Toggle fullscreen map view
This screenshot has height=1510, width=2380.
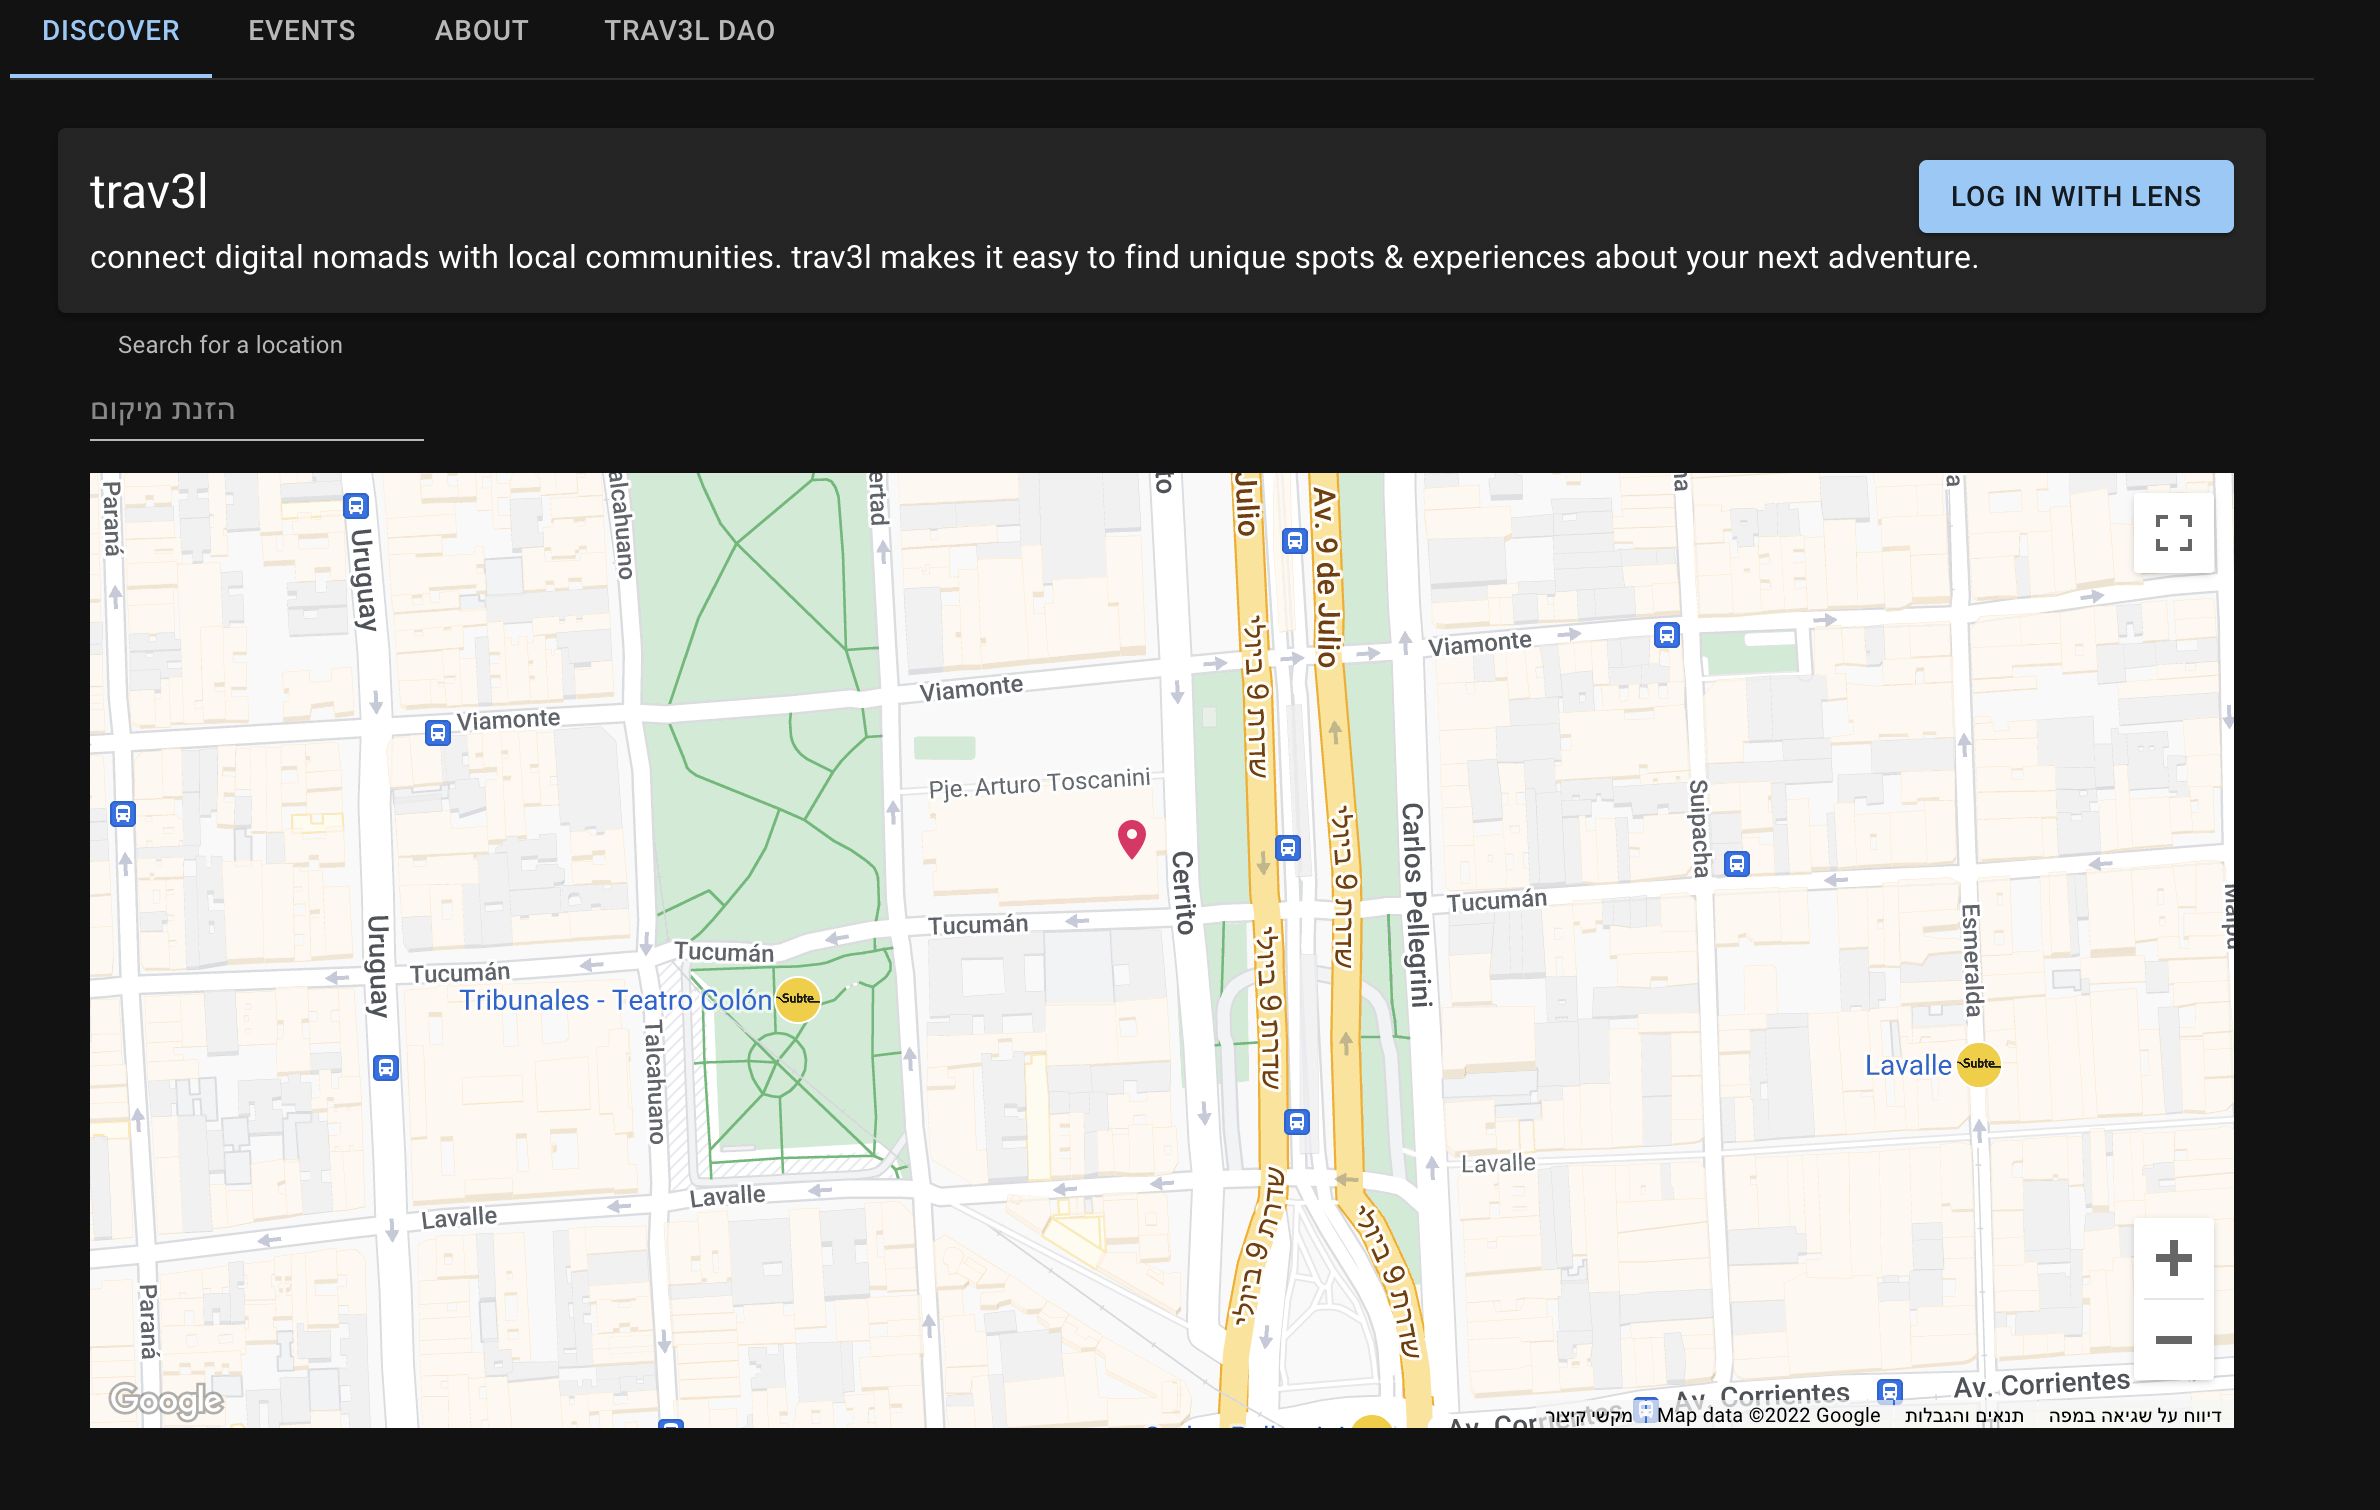(2173, 533)
